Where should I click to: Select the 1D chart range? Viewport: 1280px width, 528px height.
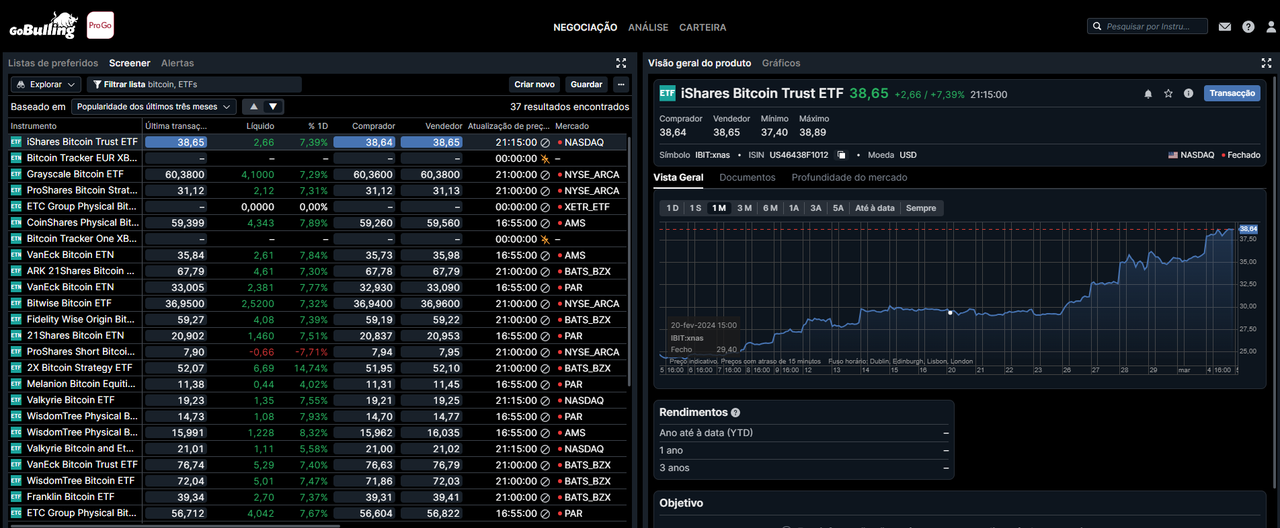click(672, 208)
